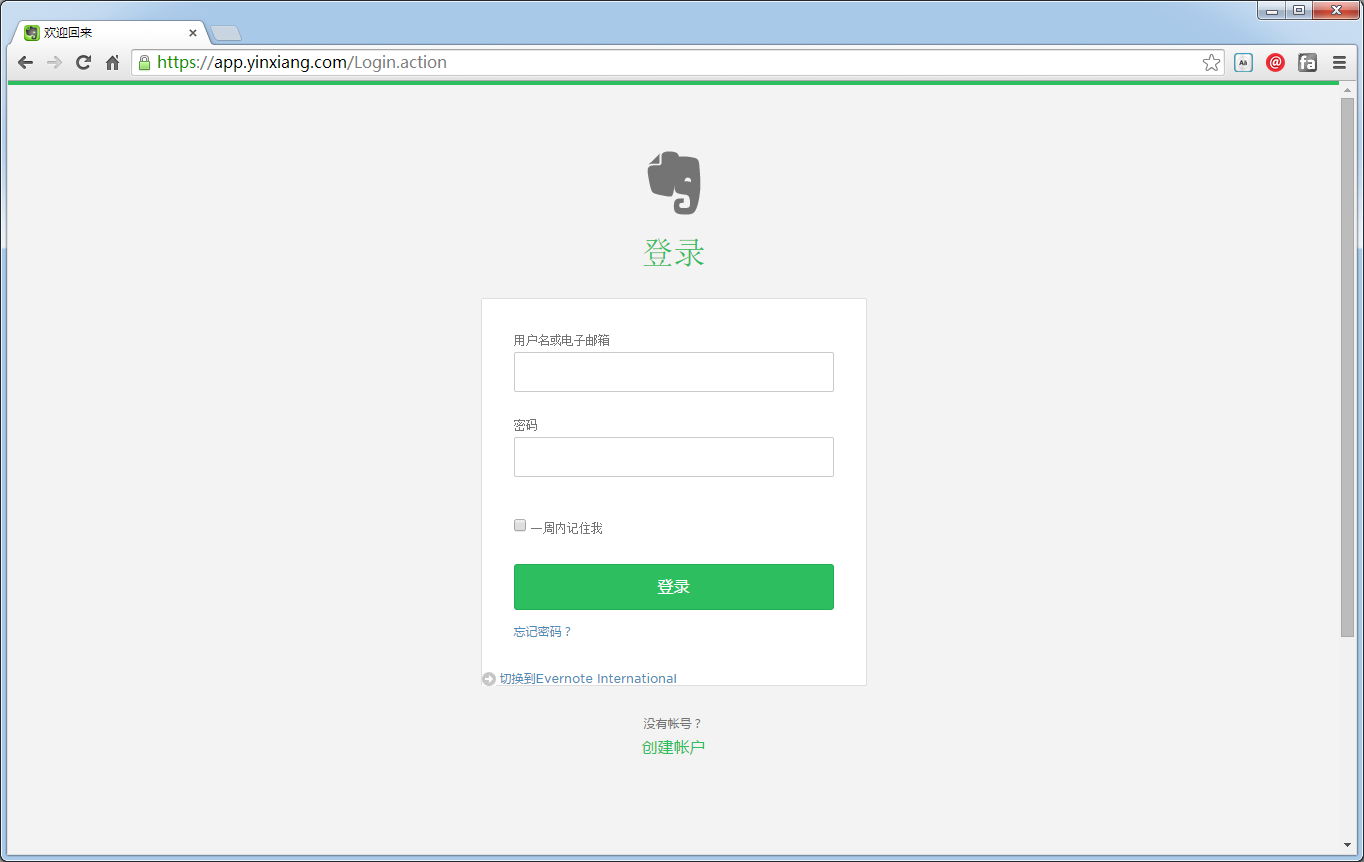The width and height of the screenshot is (1364, 862).
Task: Switch to Evernote International link
Action: (588, 679)
